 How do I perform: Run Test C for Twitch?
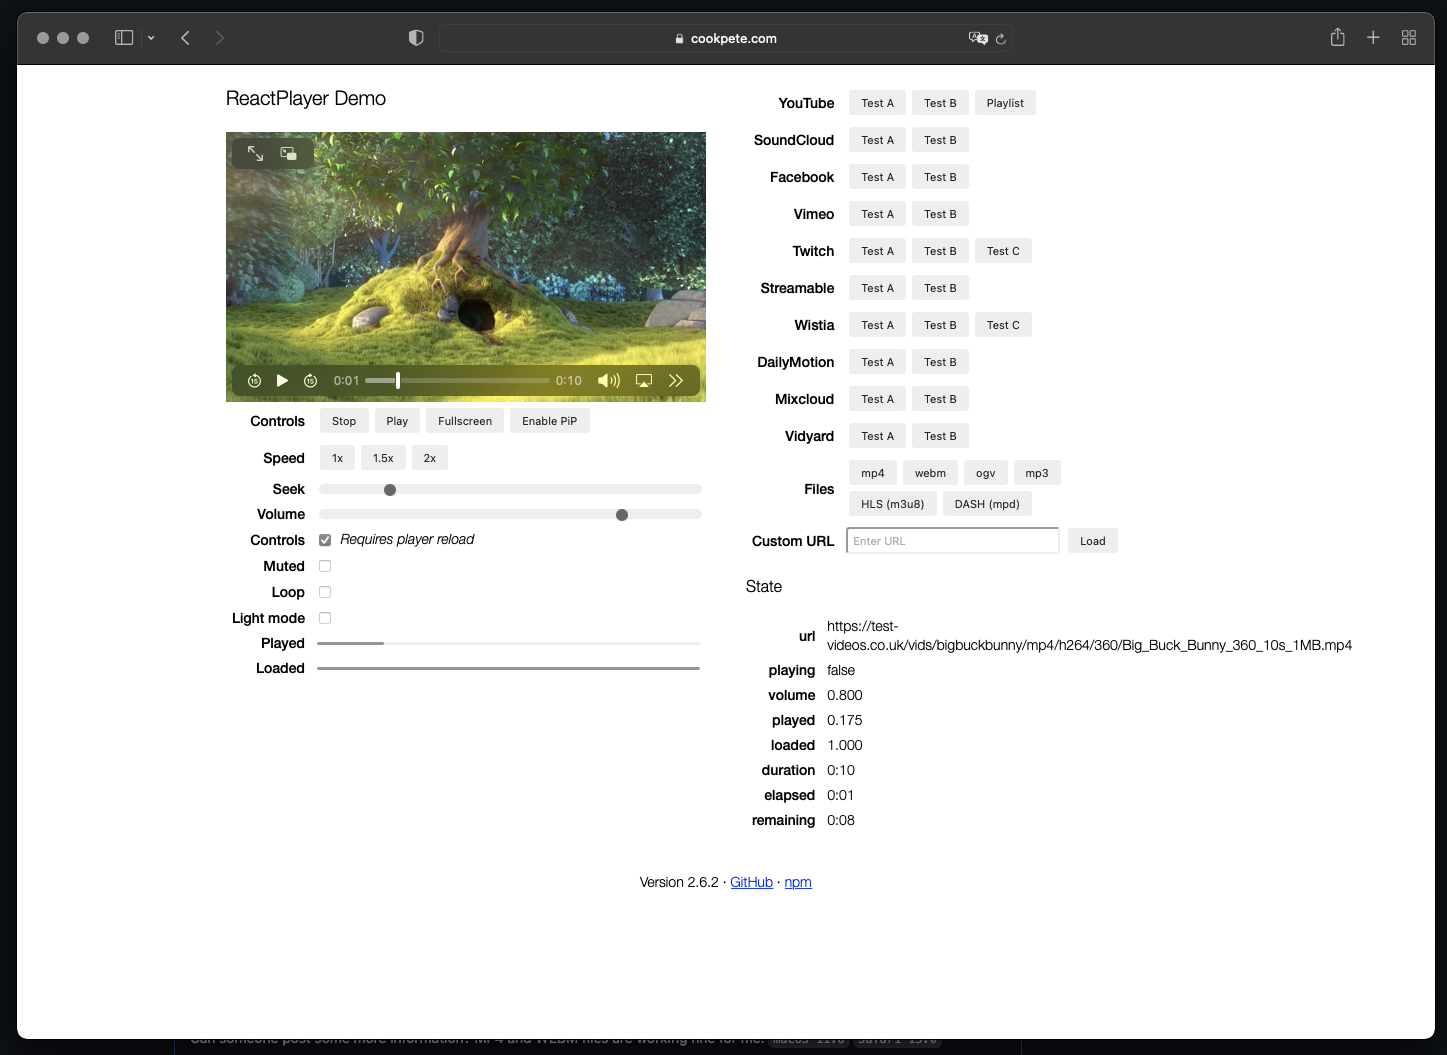click(1003, 250)
